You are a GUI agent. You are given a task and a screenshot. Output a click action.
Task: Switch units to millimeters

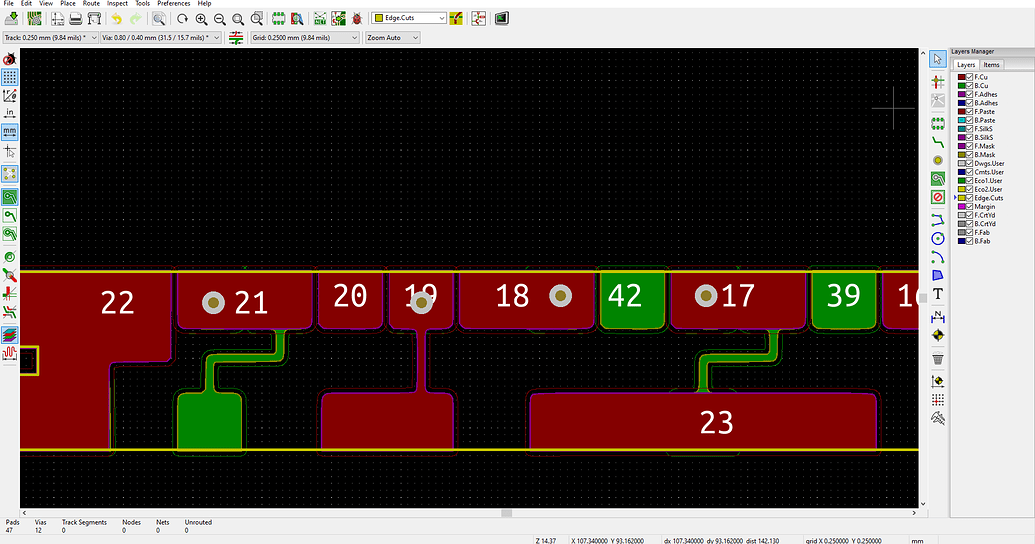click(9, 132)
